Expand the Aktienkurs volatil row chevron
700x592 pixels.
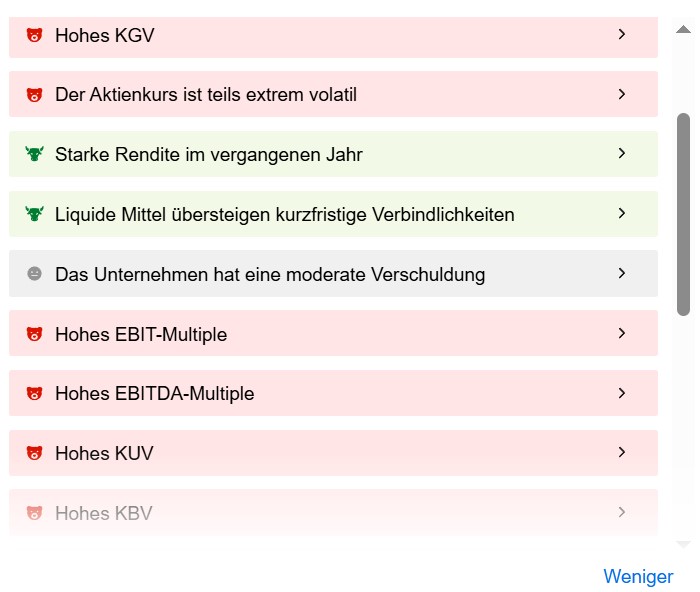(621, 94)
